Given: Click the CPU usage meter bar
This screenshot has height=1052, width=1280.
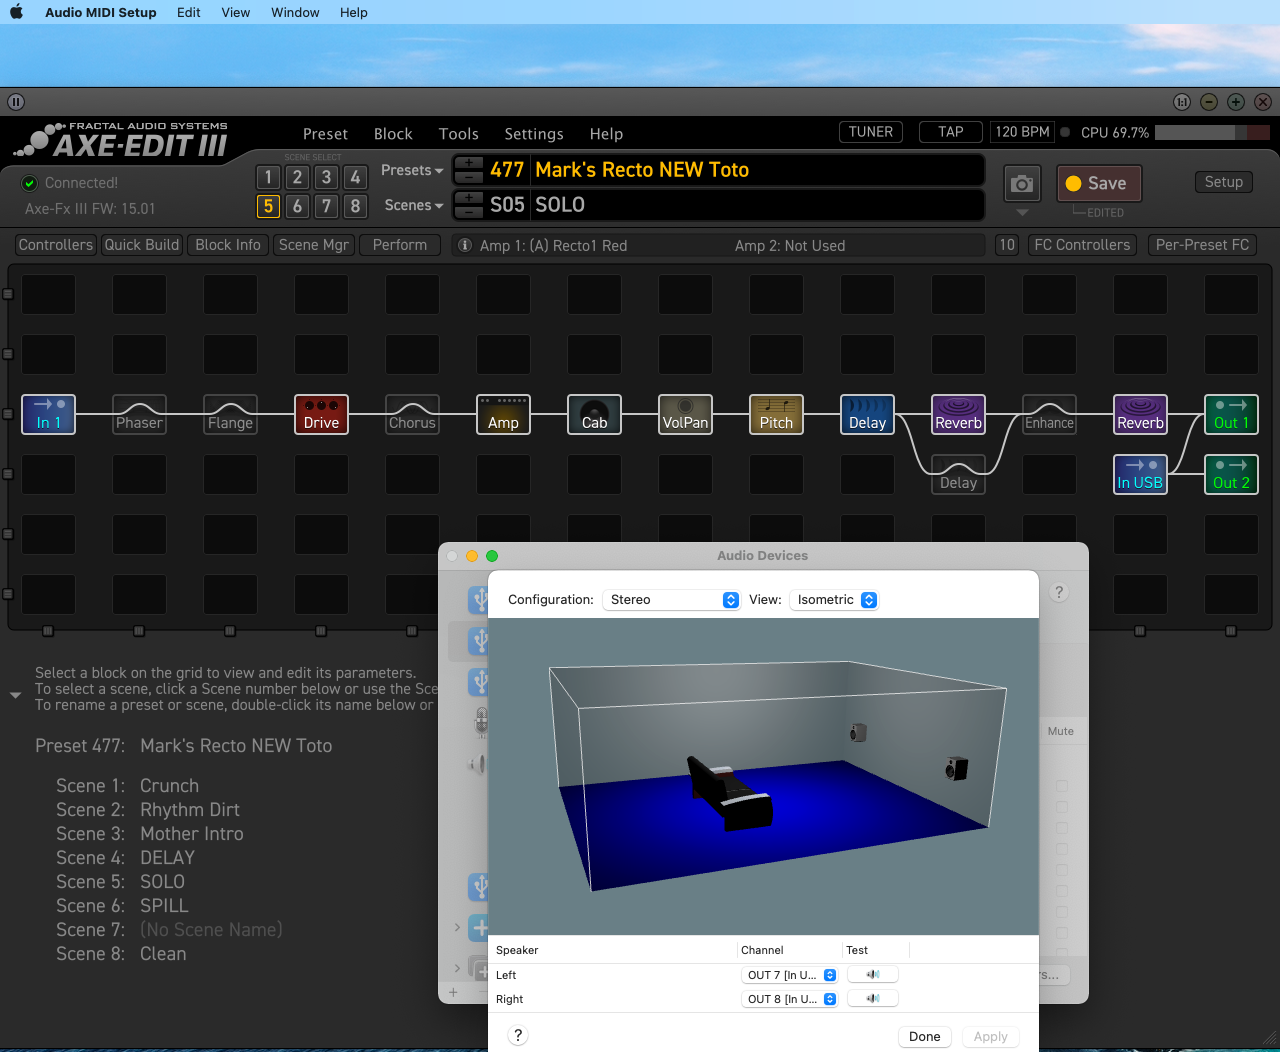Looking at the screenshot, I should coord(1212,132).
